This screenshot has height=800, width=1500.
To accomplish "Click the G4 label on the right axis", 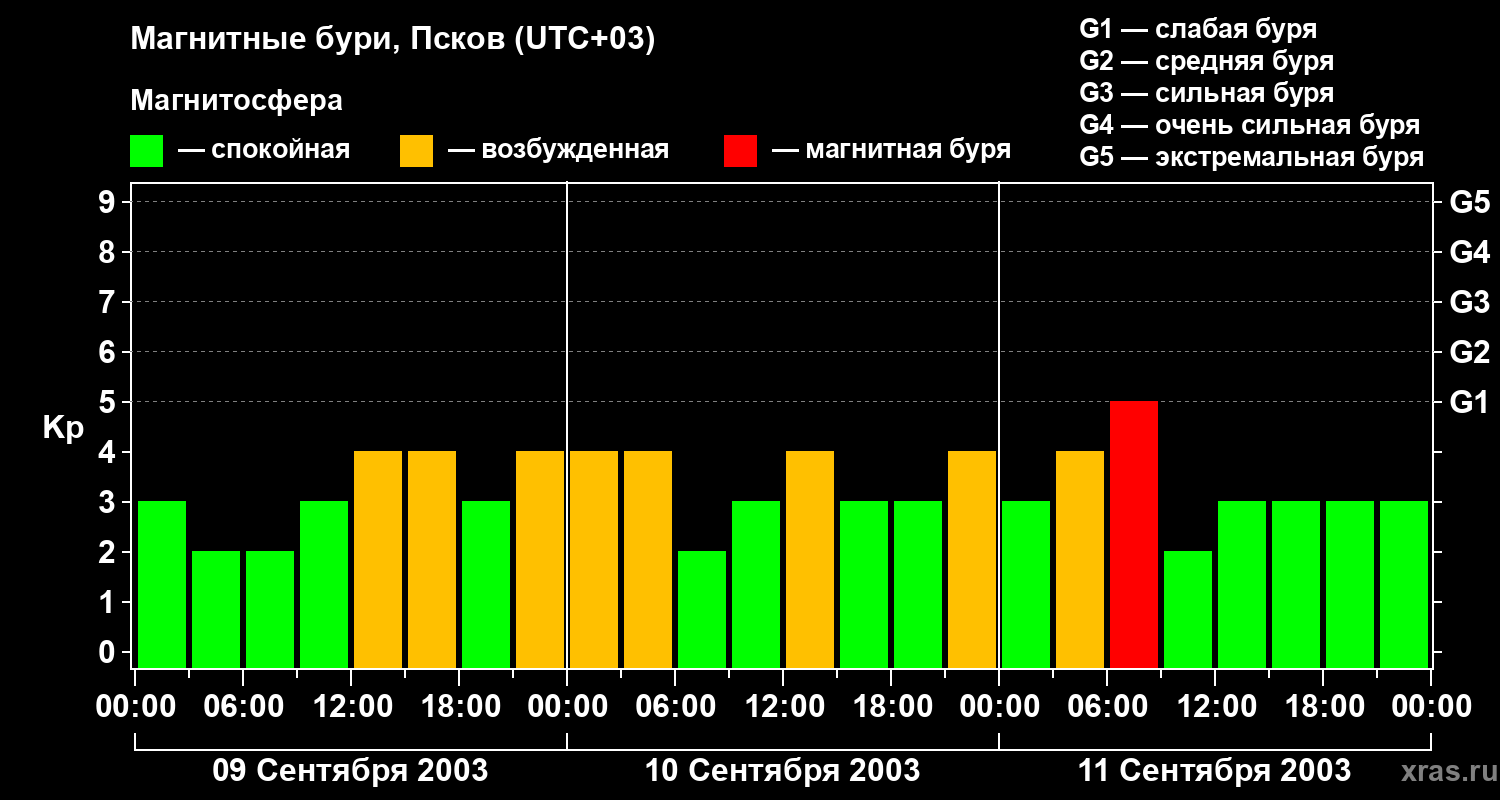I will click(1469, 252).
